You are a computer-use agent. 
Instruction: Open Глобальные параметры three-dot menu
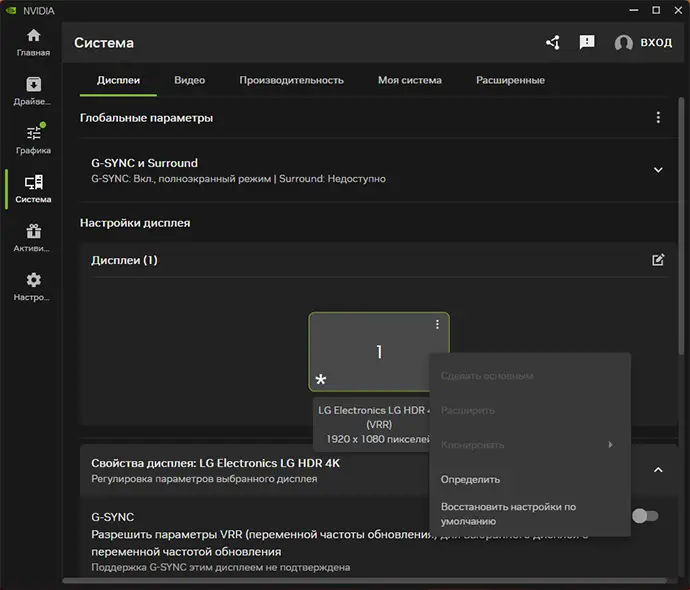tap(658, 117)
